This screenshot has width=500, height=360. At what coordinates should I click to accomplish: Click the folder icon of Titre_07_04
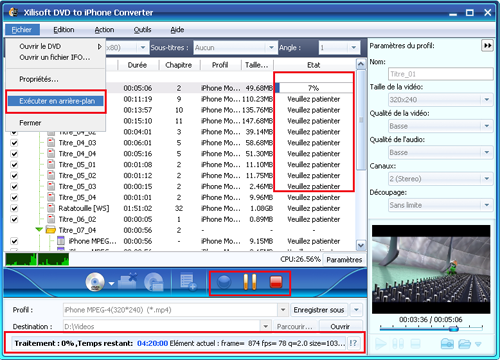click(51, 230)
